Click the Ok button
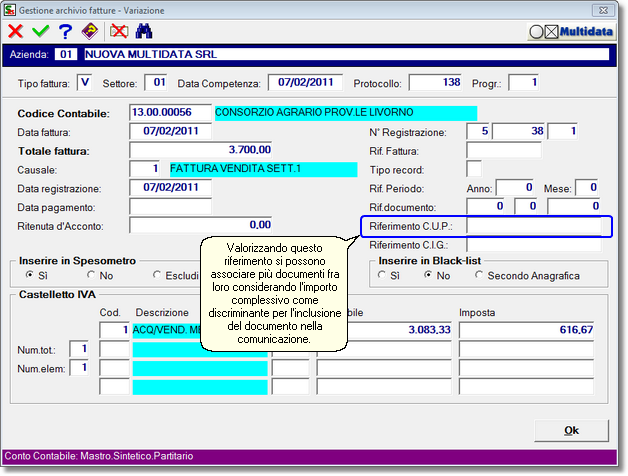628x476 pixels. pyautogui.click(x=571, y=431)
